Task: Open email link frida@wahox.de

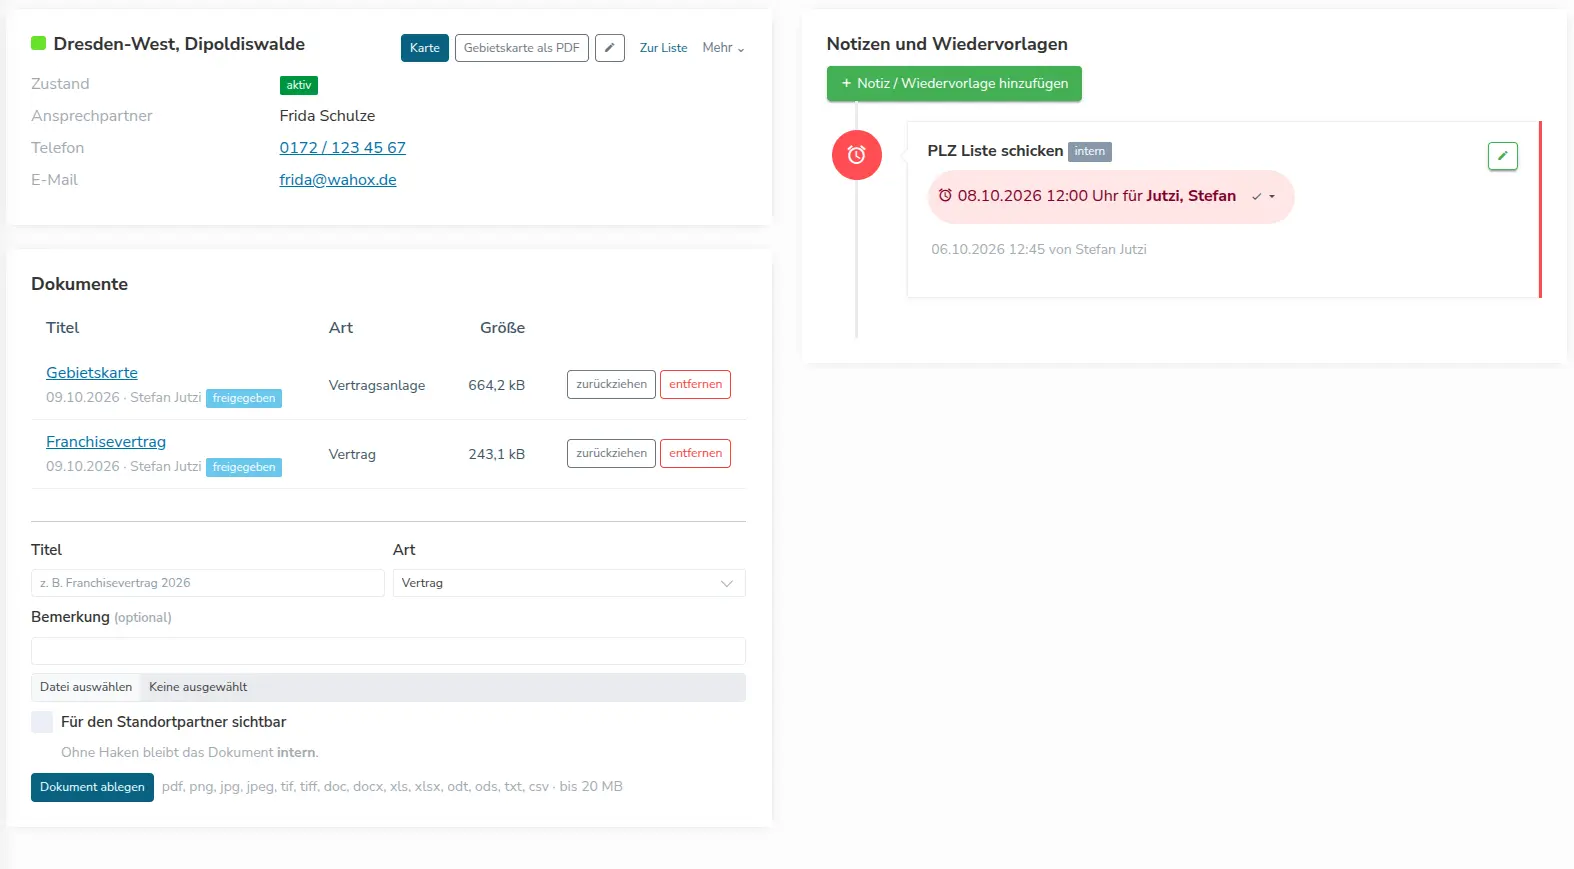Action: (x=338, y=180)
